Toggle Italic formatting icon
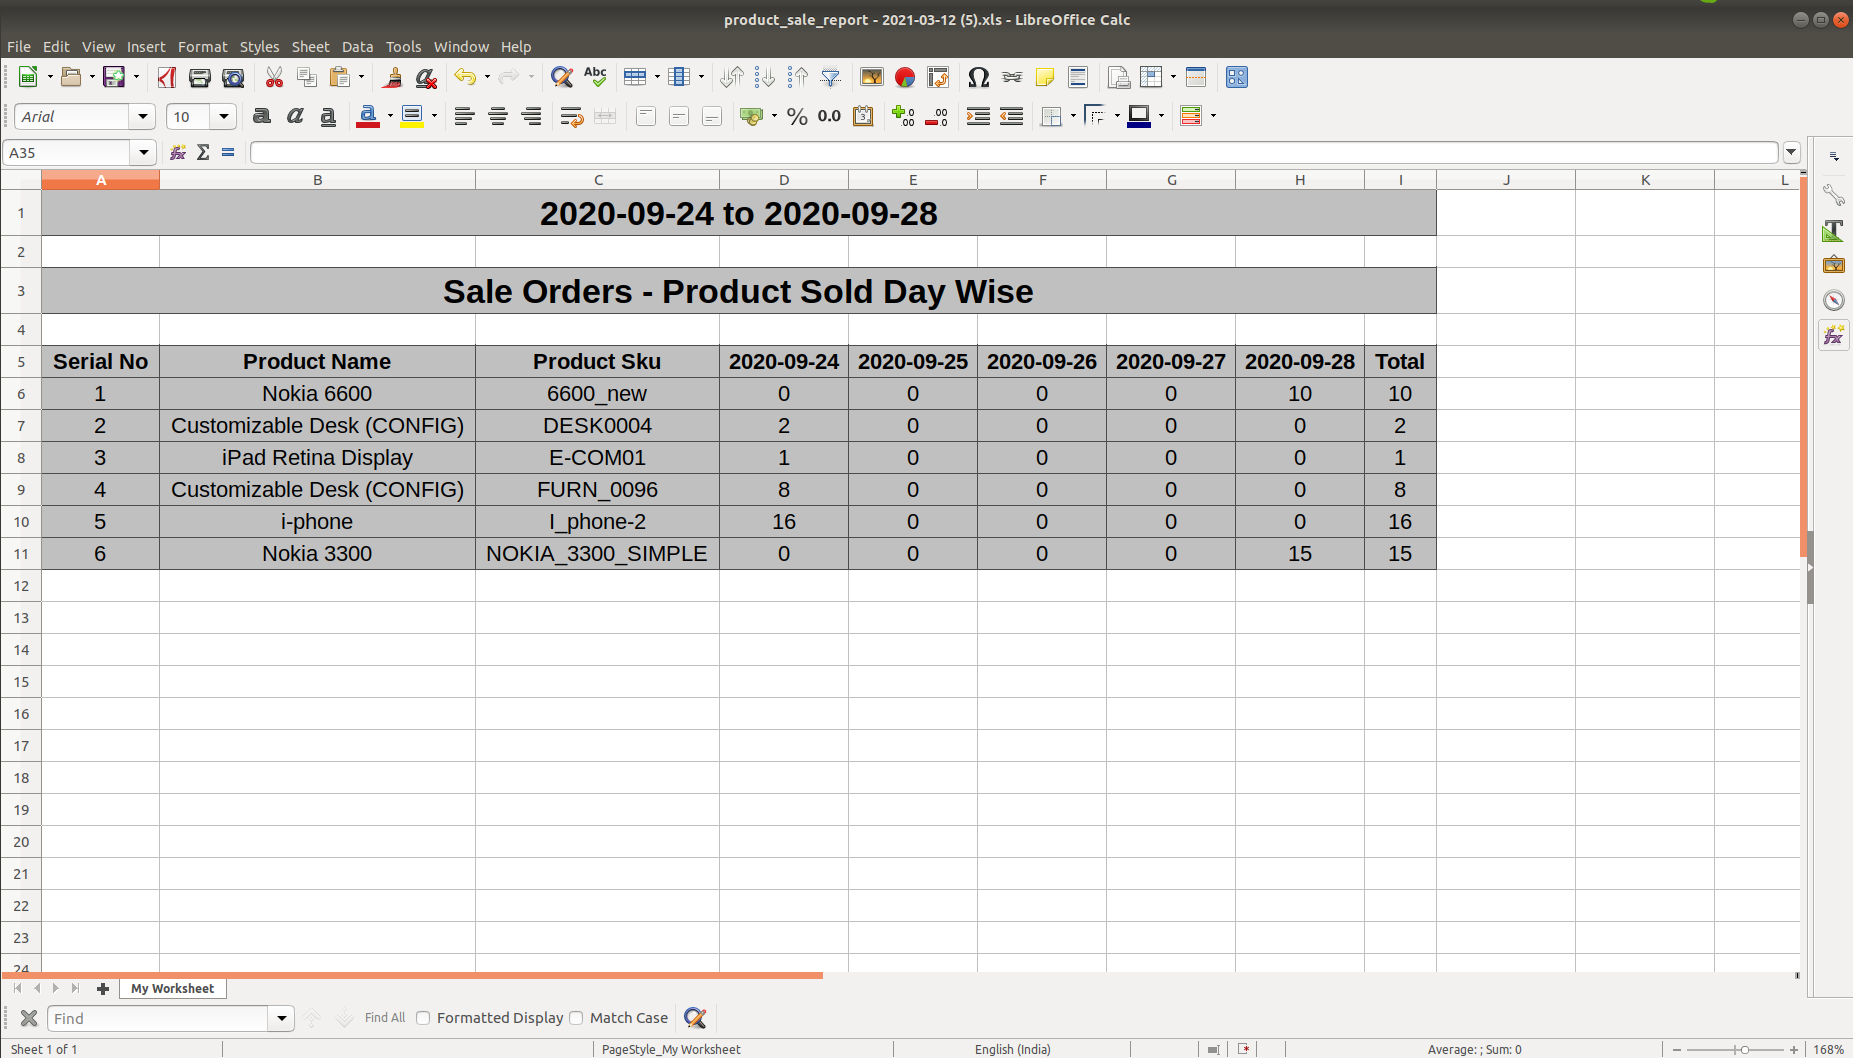Image resolution: width=1853 pixels, height=1058 pixels. click(x=295, y=116)
